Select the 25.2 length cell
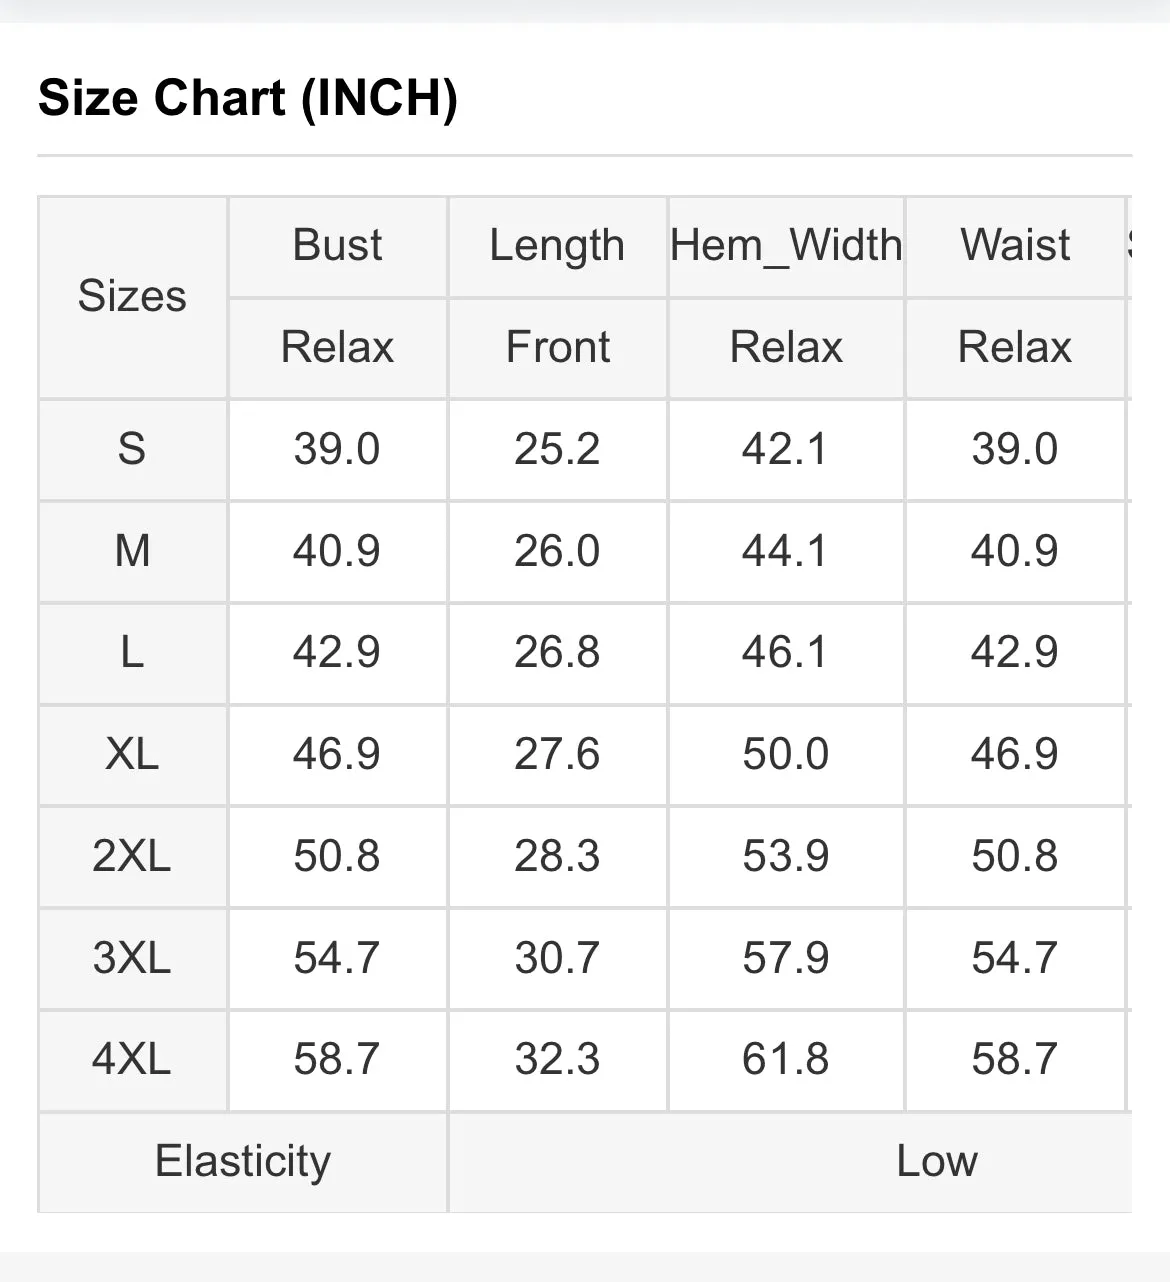The height and width of the screenshot is (1282, 1170). pyautogui.click(x=557, y=449)
